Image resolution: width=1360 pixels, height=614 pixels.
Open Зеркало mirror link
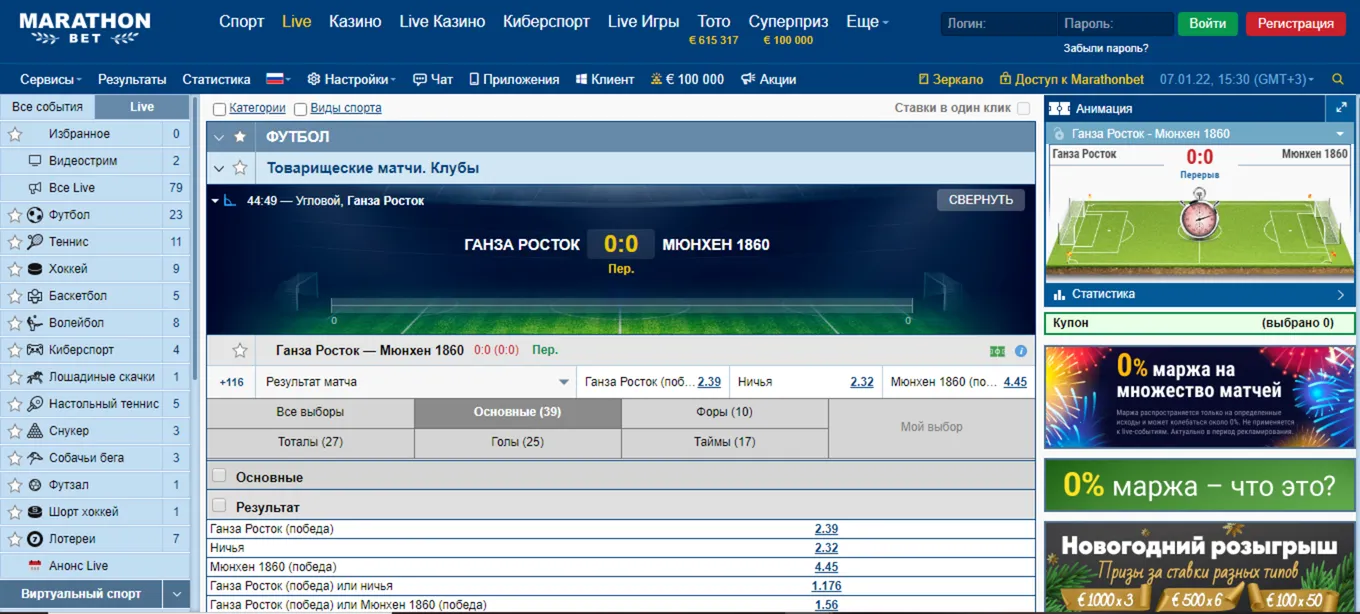(x=951, y=79)
